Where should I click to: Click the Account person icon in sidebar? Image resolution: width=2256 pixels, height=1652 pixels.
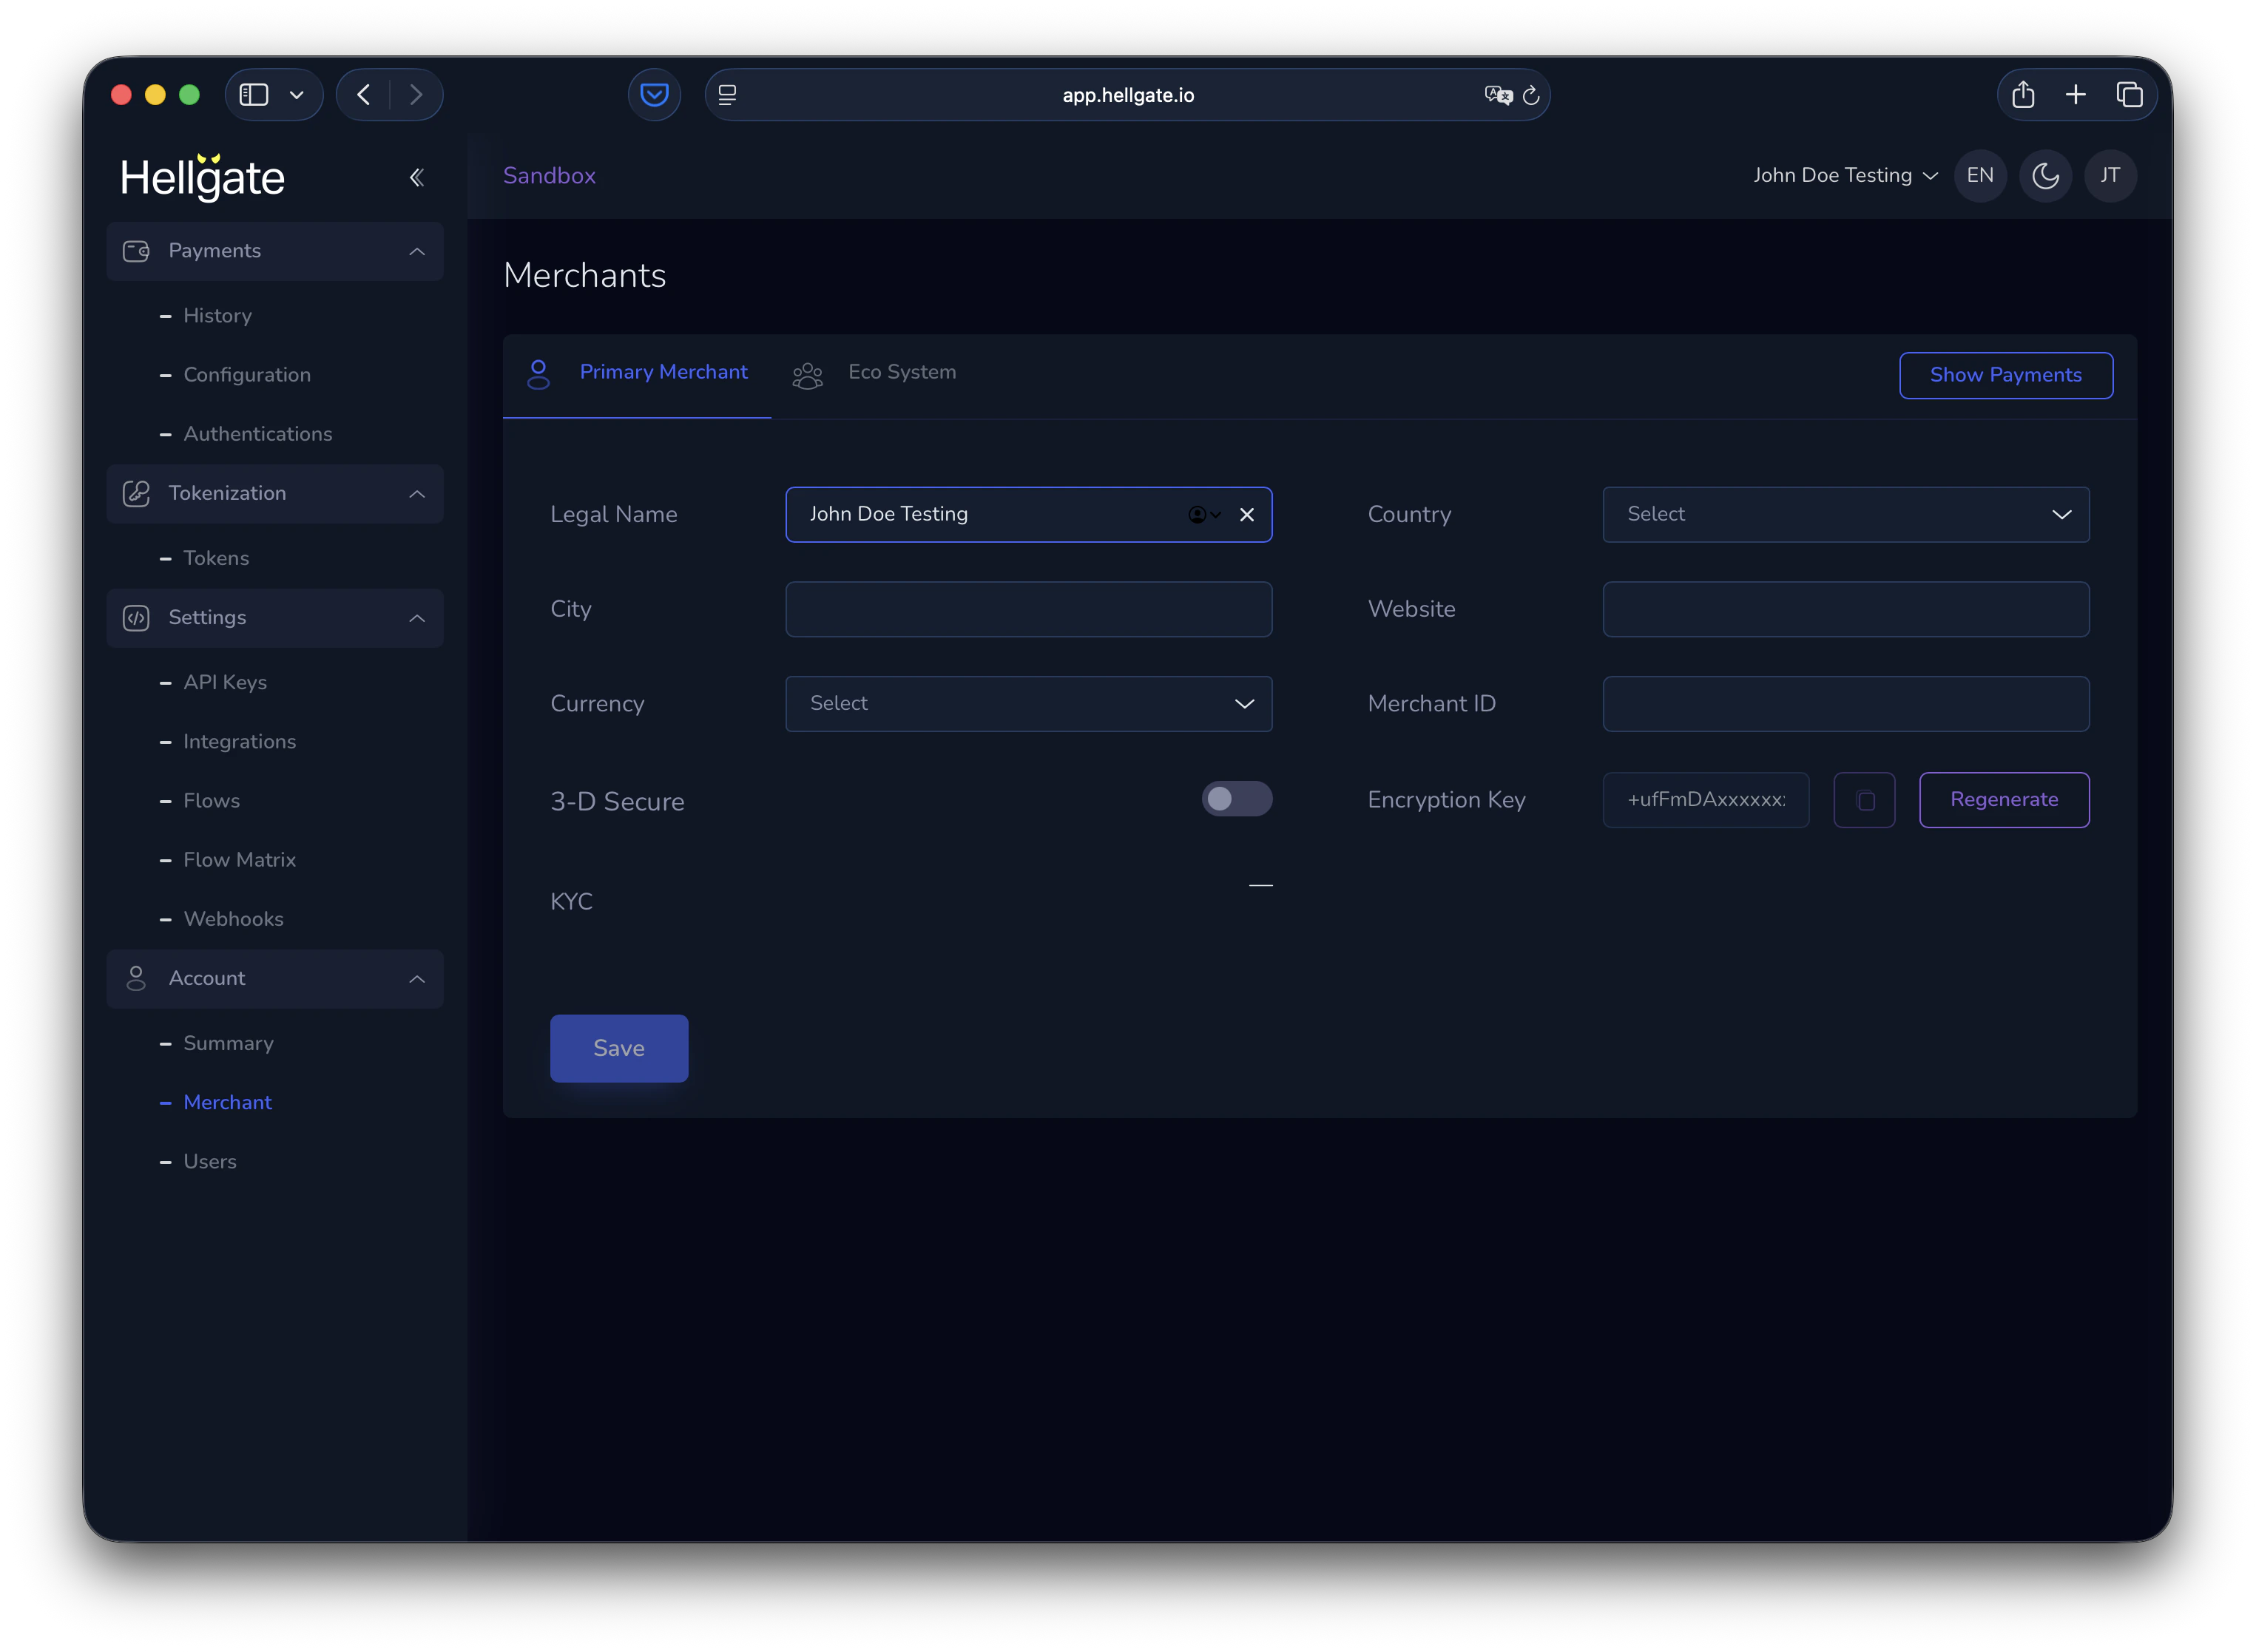click(x=136, y=978)
